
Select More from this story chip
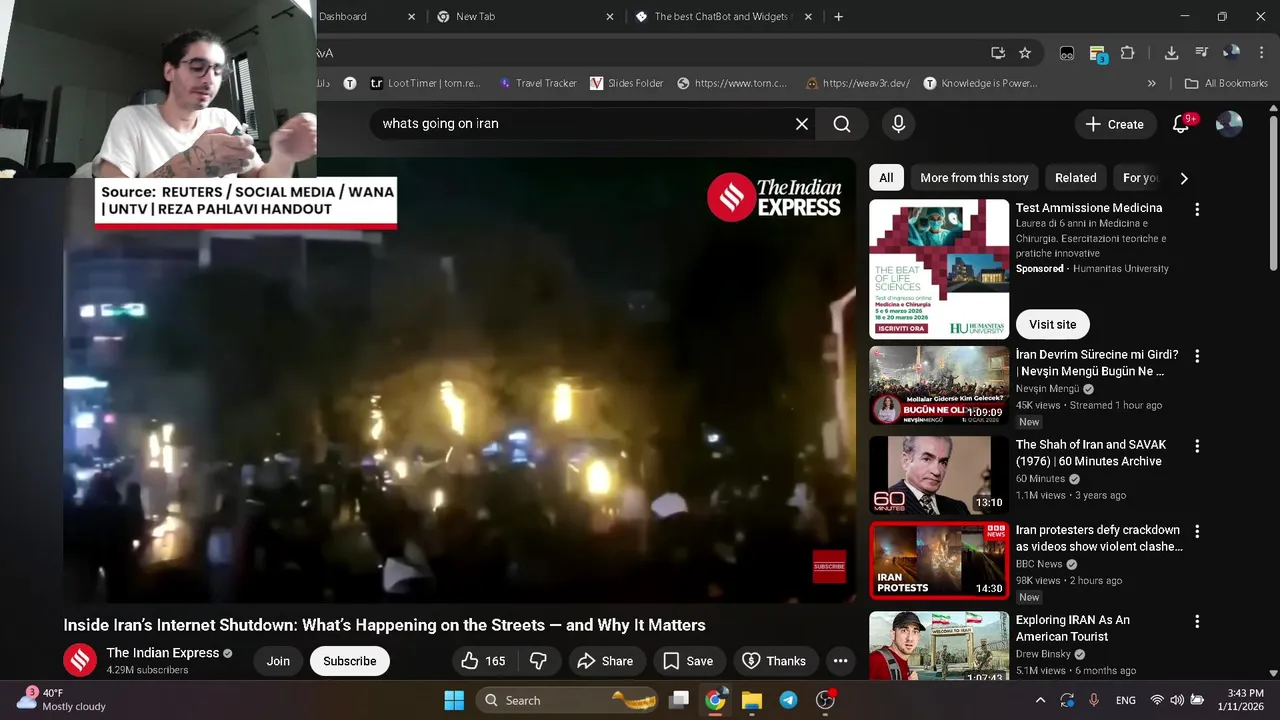974,178
